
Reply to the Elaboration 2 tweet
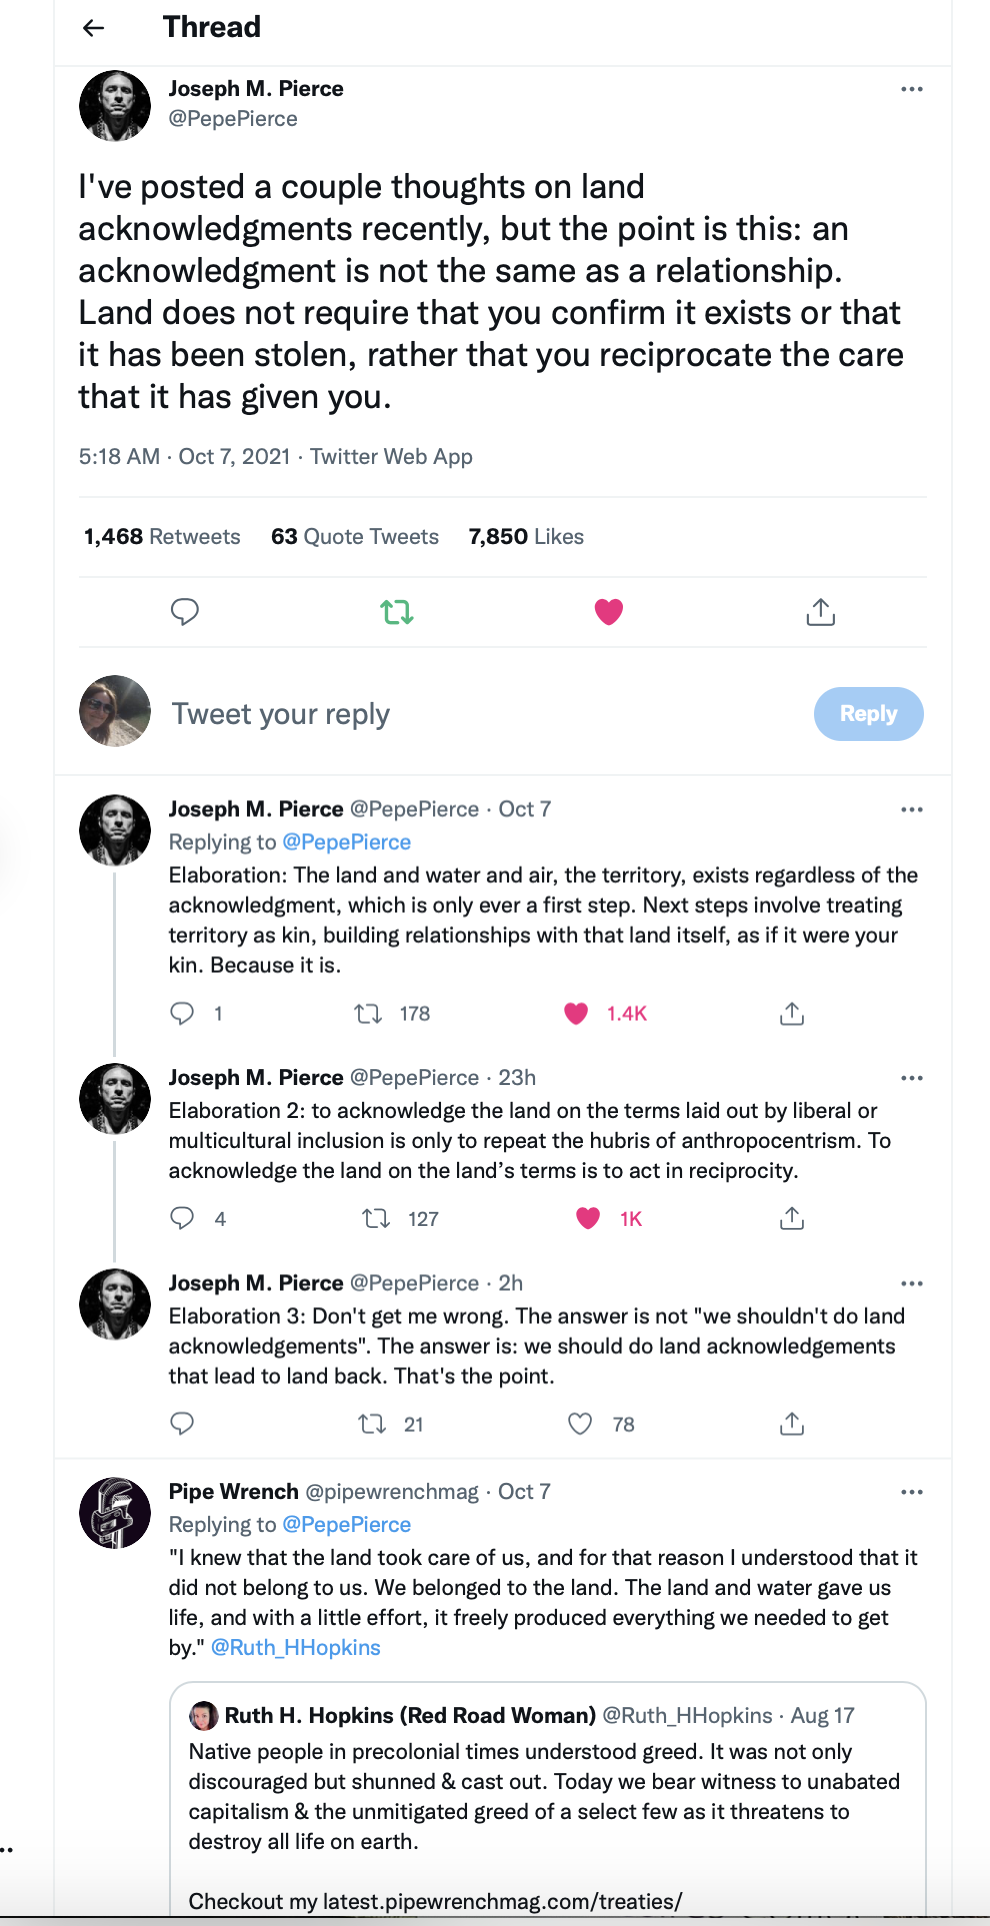(x=182, y=1218)
